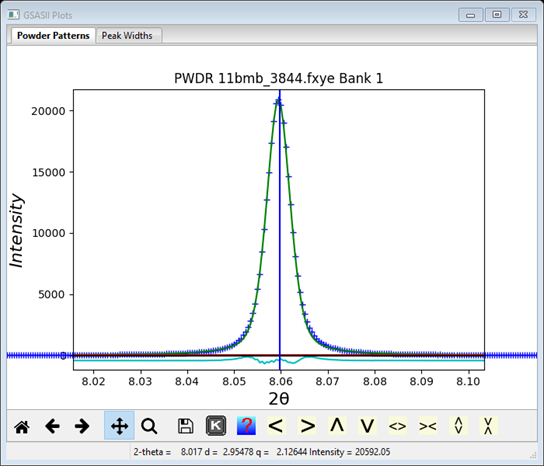Go forward to next plot view

point(82,426)
